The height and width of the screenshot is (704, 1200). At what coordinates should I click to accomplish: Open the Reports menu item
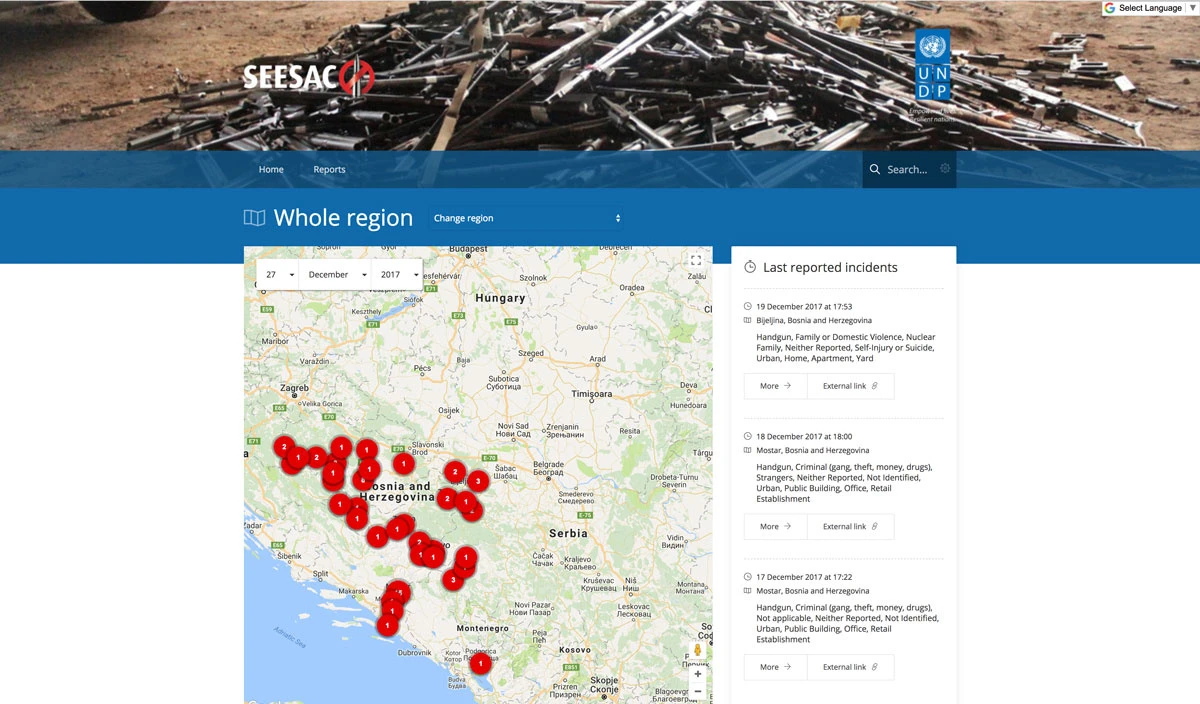tap(329, 169)
